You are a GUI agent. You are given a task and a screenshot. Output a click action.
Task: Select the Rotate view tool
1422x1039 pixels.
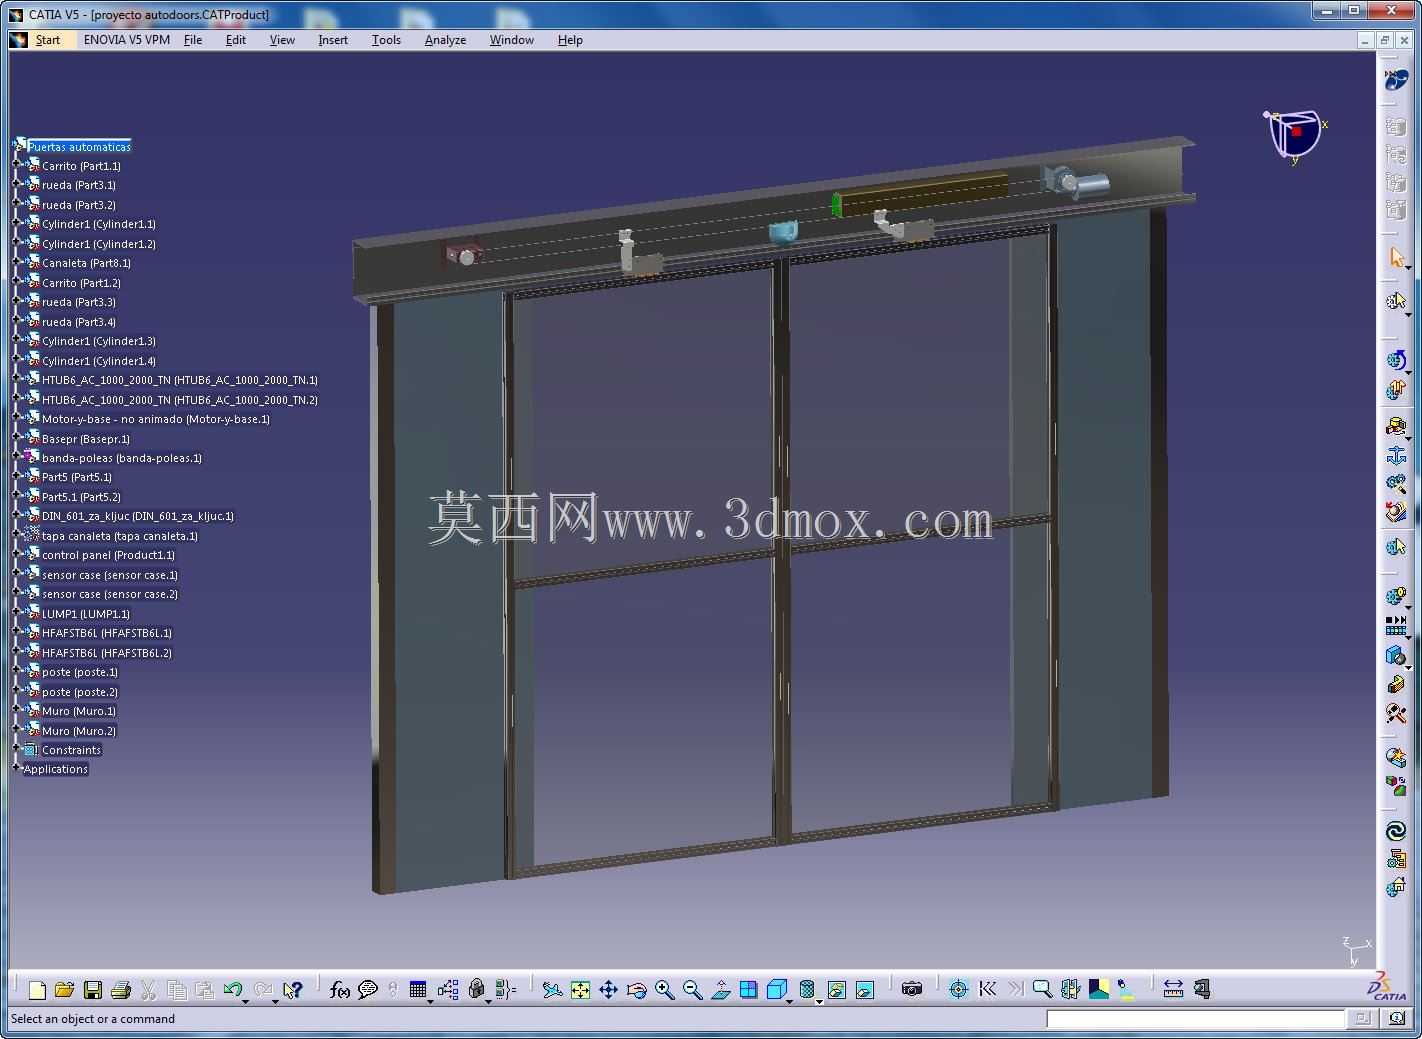point(636,990)
